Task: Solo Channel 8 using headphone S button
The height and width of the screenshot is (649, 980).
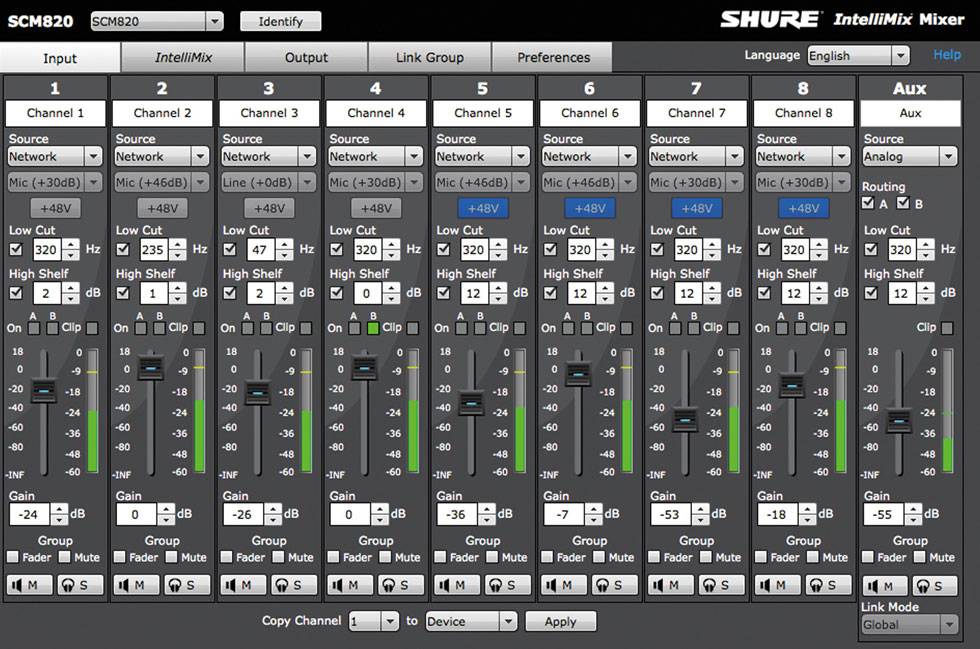Action: [x=829, y=585]
